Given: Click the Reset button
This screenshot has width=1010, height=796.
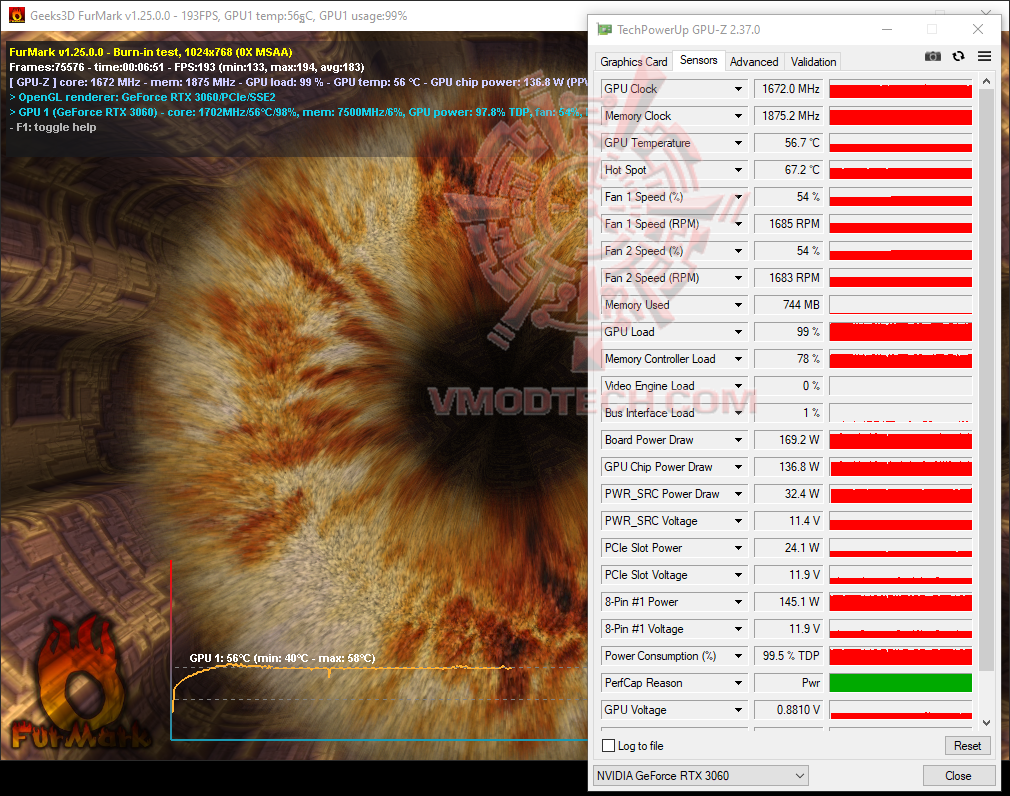Looking at the screenshot, I should pyautogui.click(x=967, y=746).
